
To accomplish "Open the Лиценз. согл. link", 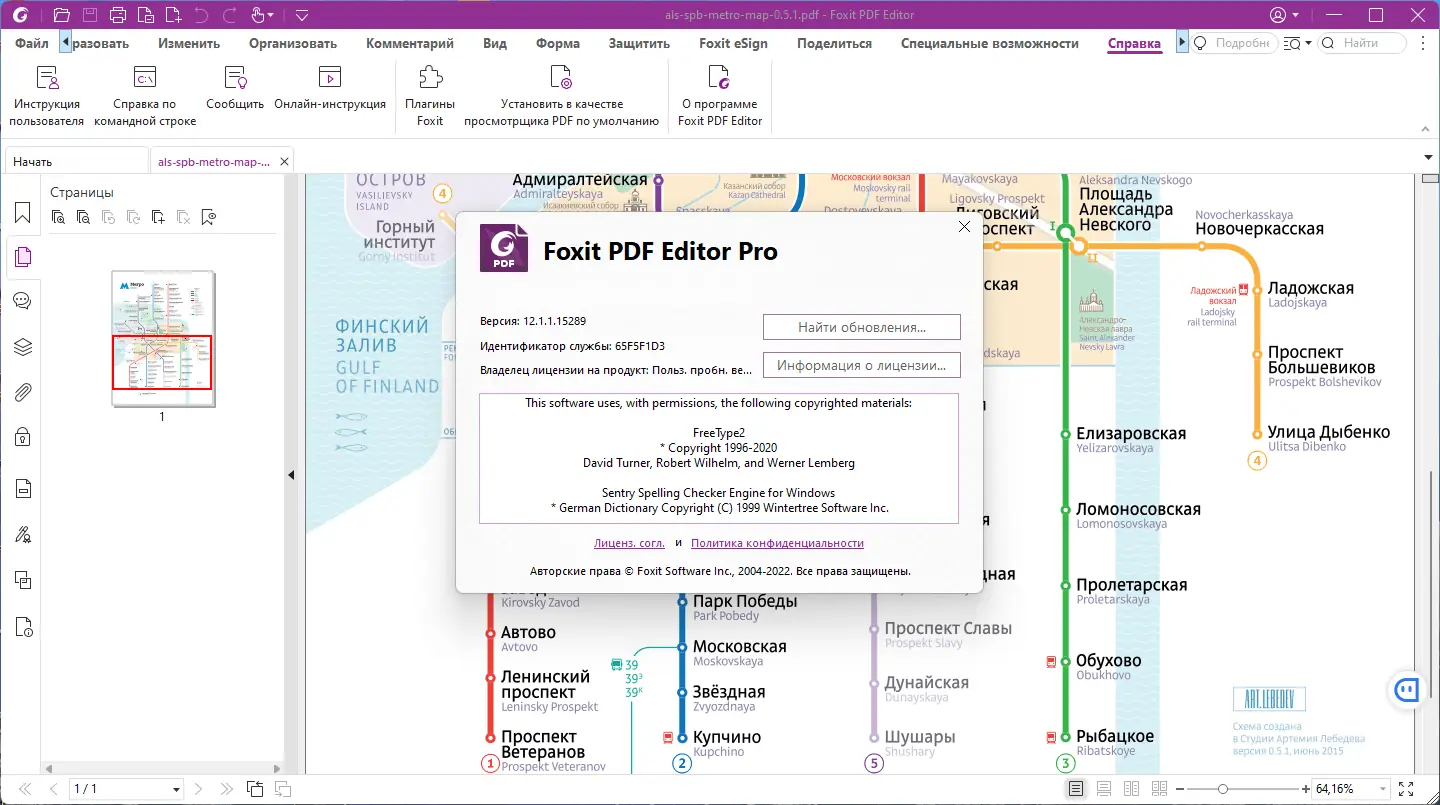I will pos(629,543).
